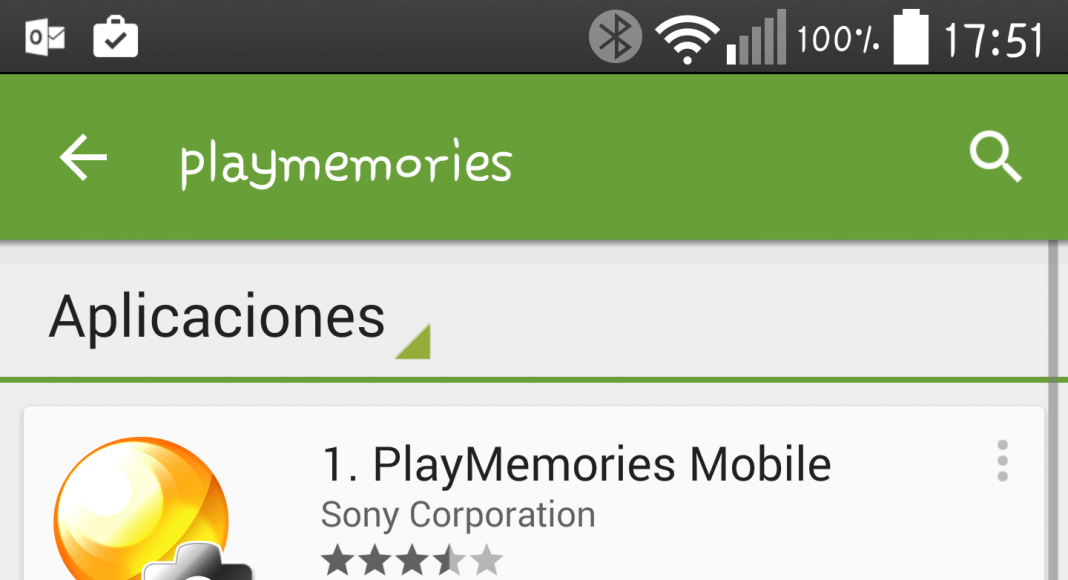Tap the 17:51 clock in status bar
The width and height of the screenshot is (1068, 580).
click(993, 40)
